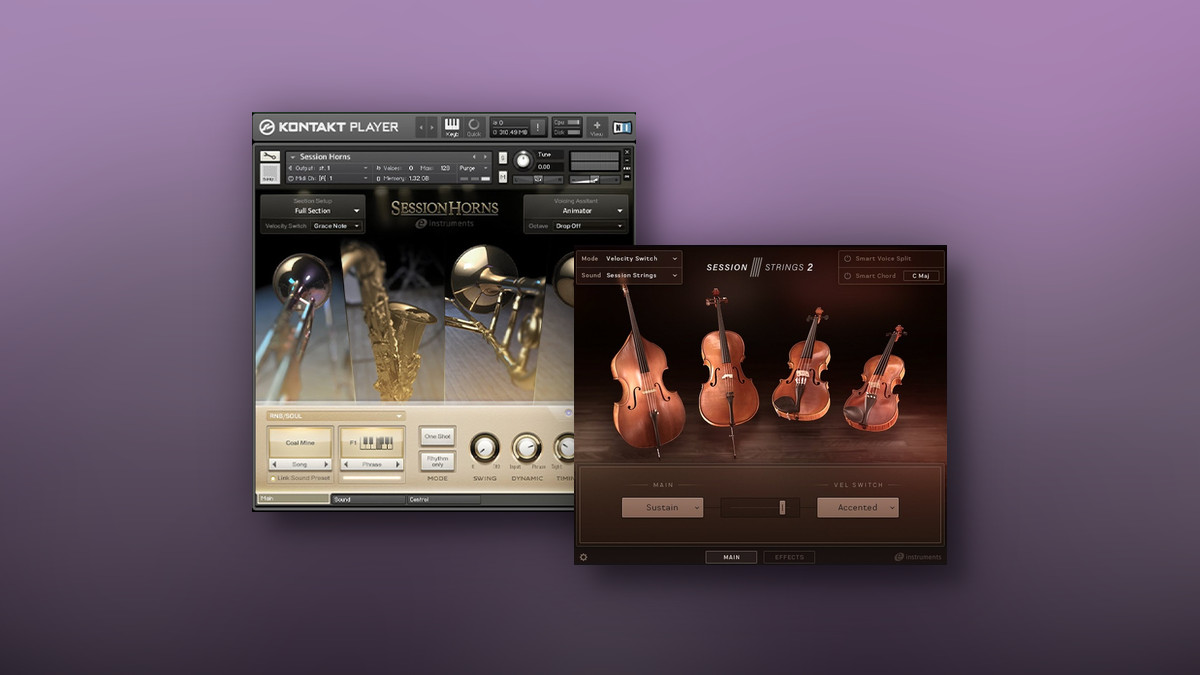Screen dimensions: 1200x675
Task: Open the Sustain articulation dropdown
Action: [662, 508]
